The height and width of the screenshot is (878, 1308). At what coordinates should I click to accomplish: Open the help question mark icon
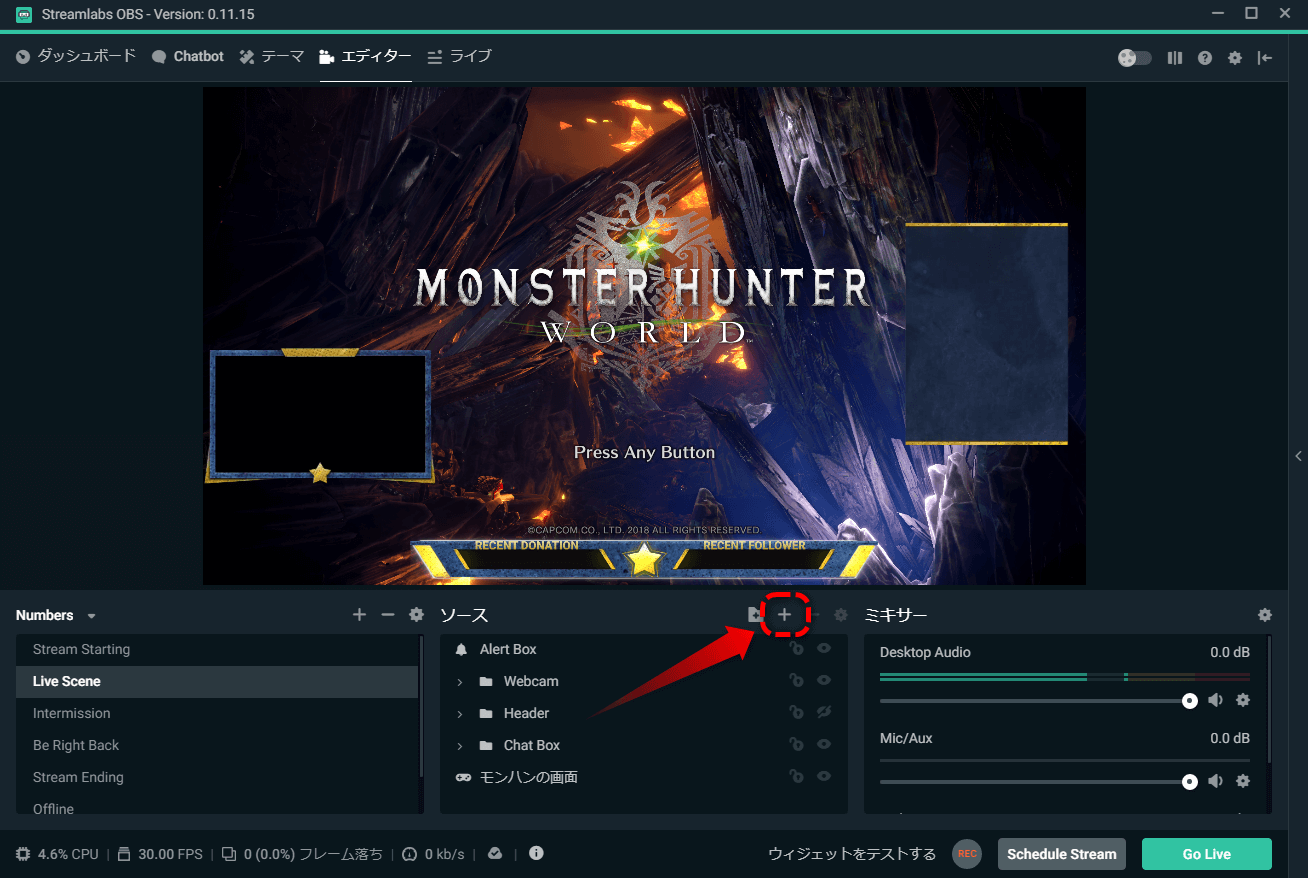pos(1205,58)
